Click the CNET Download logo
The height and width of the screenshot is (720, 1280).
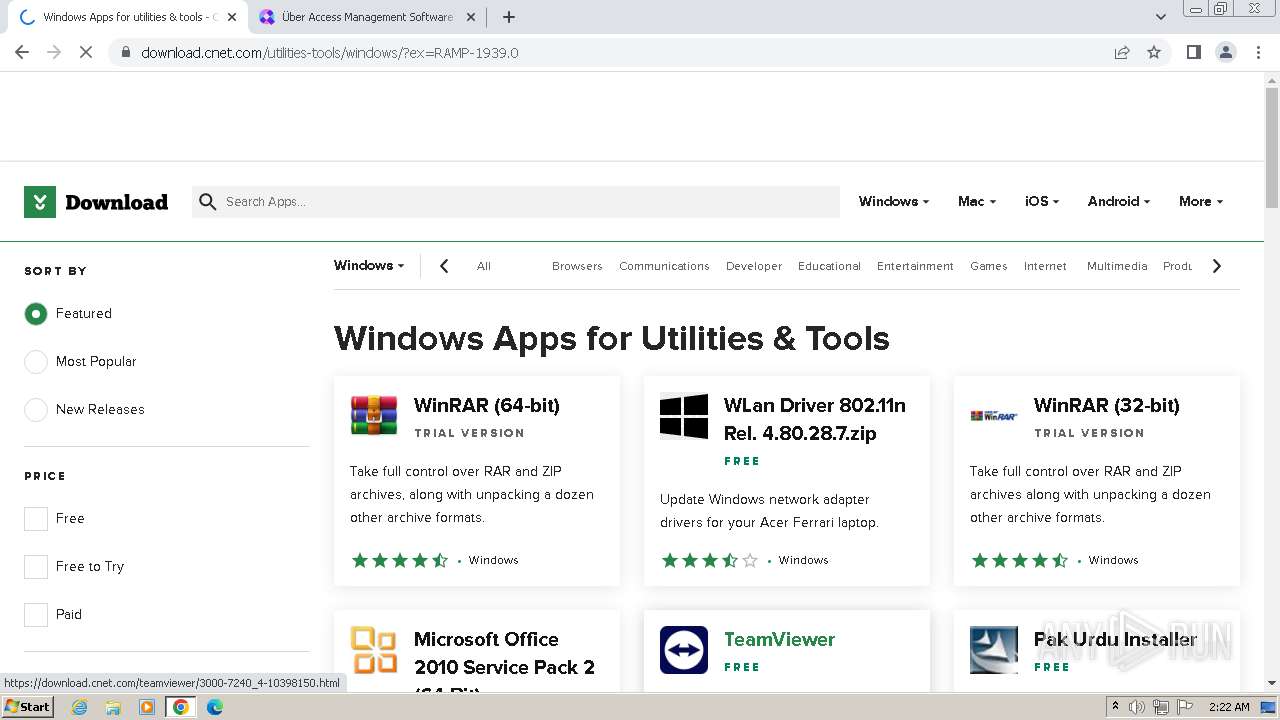[x=96, y=202]
